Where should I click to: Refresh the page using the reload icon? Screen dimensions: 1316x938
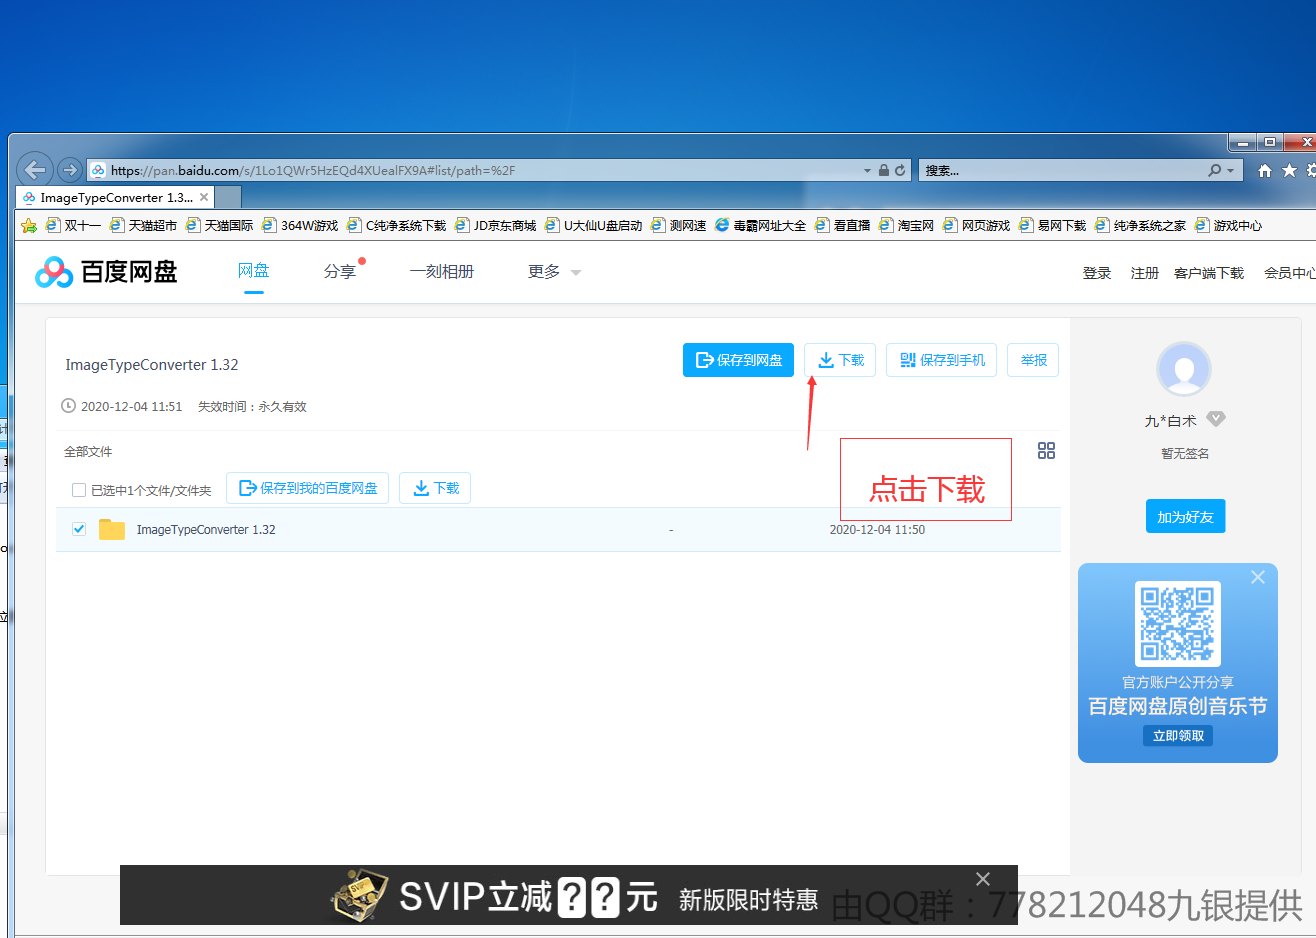[900, 170]
